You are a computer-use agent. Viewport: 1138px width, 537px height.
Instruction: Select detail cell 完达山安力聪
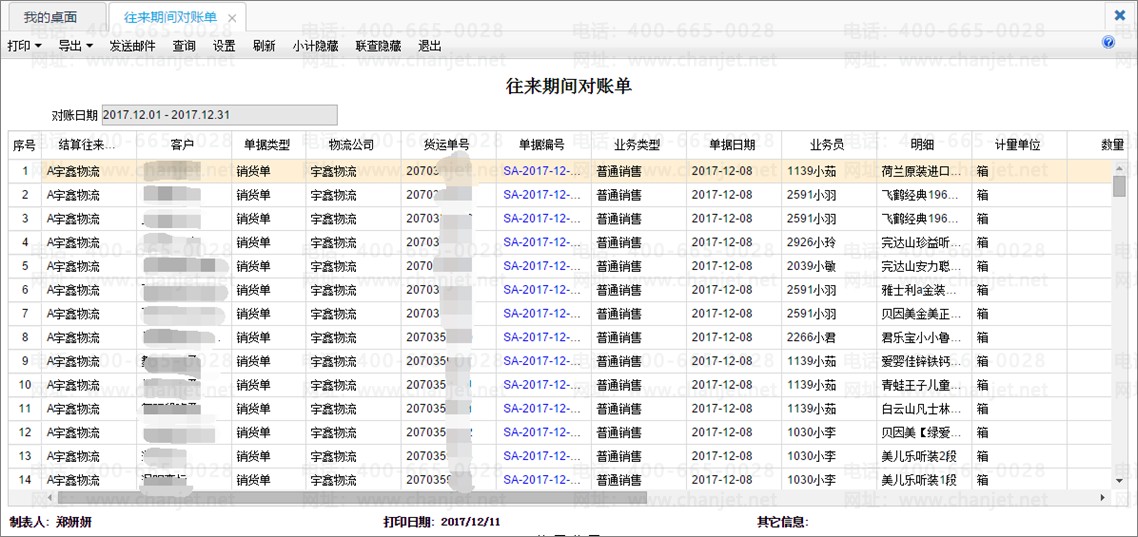(x=924, y=266)
